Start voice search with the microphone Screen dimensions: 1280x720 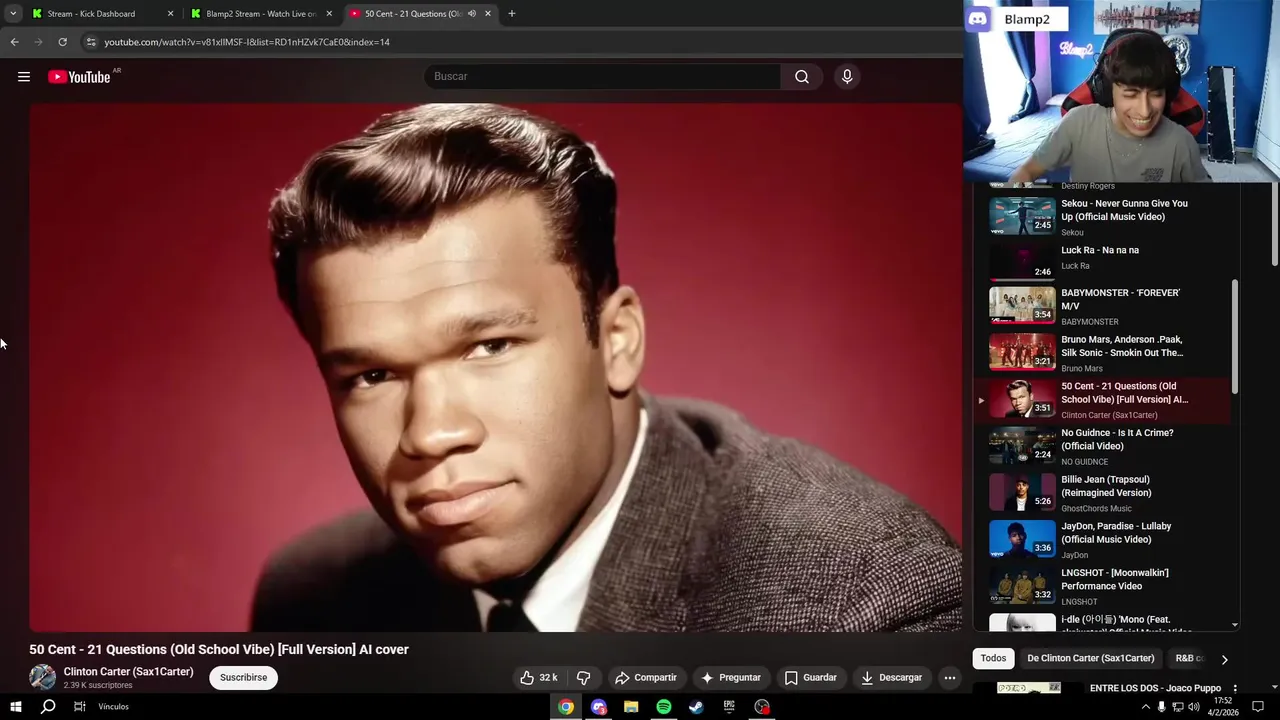click(x=847, y=77)
